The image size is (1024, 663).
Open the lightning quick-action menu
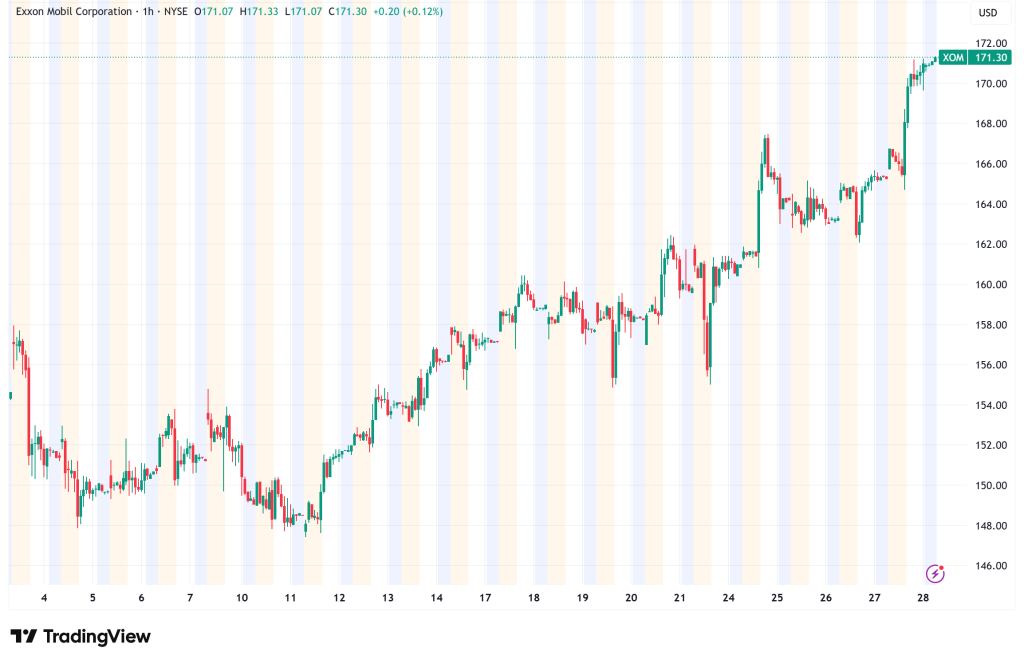tap(935, 572)
